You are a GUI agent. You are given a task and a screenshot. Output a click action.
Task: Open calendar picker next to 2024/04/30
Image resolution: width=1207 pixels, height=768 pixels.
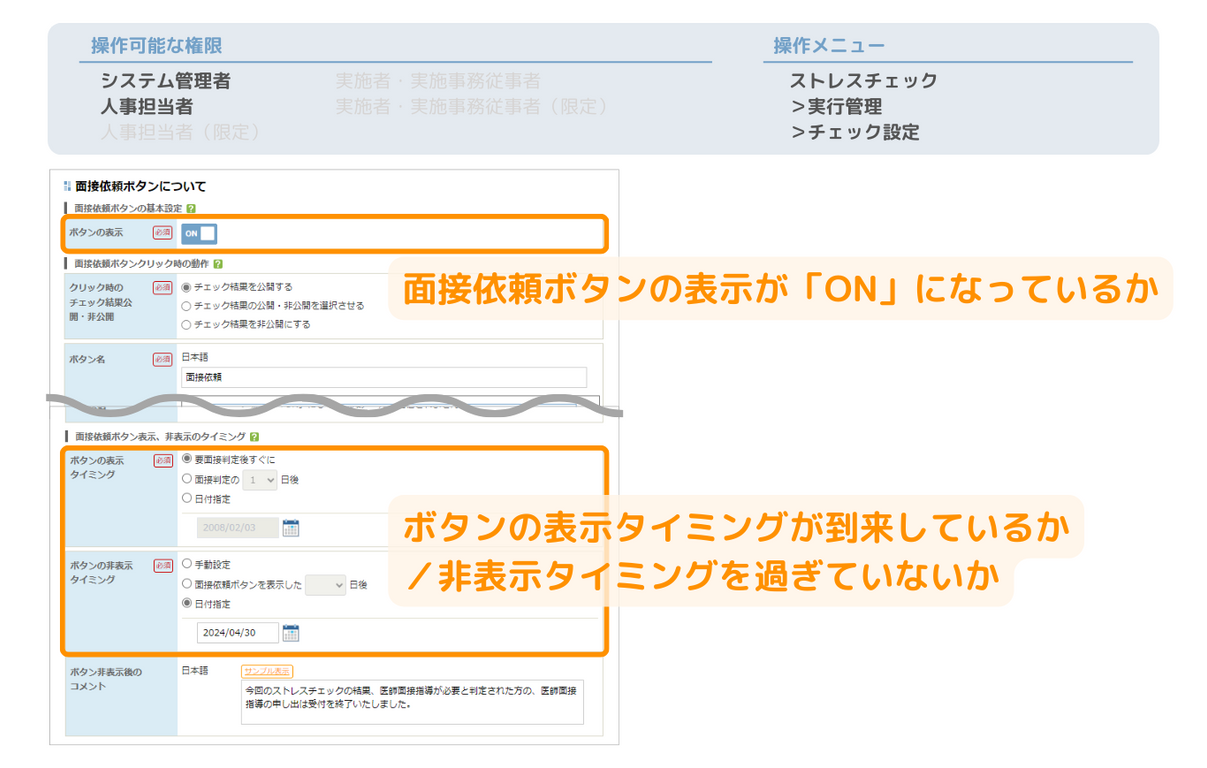pyautogui.click(x=291, y=633)
